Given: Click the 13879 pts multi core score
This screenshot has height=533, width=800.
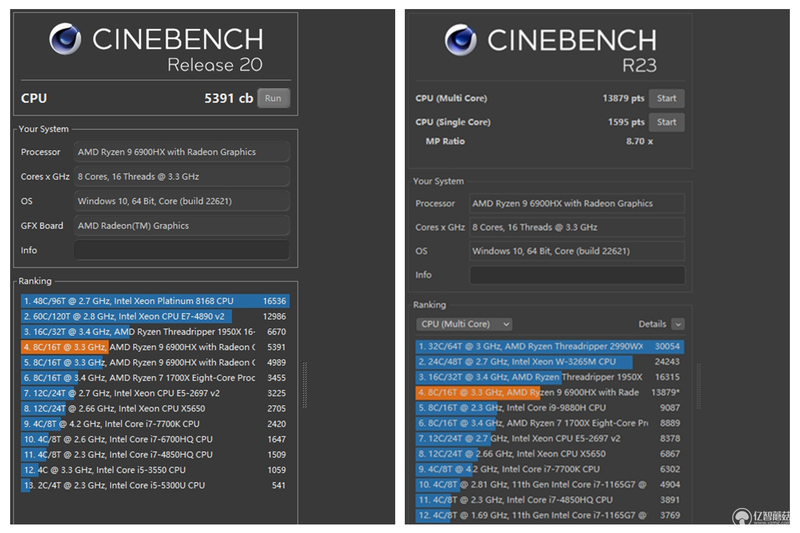Looking at the screenshot, I should pyautogui.click(x=623, y=98).
